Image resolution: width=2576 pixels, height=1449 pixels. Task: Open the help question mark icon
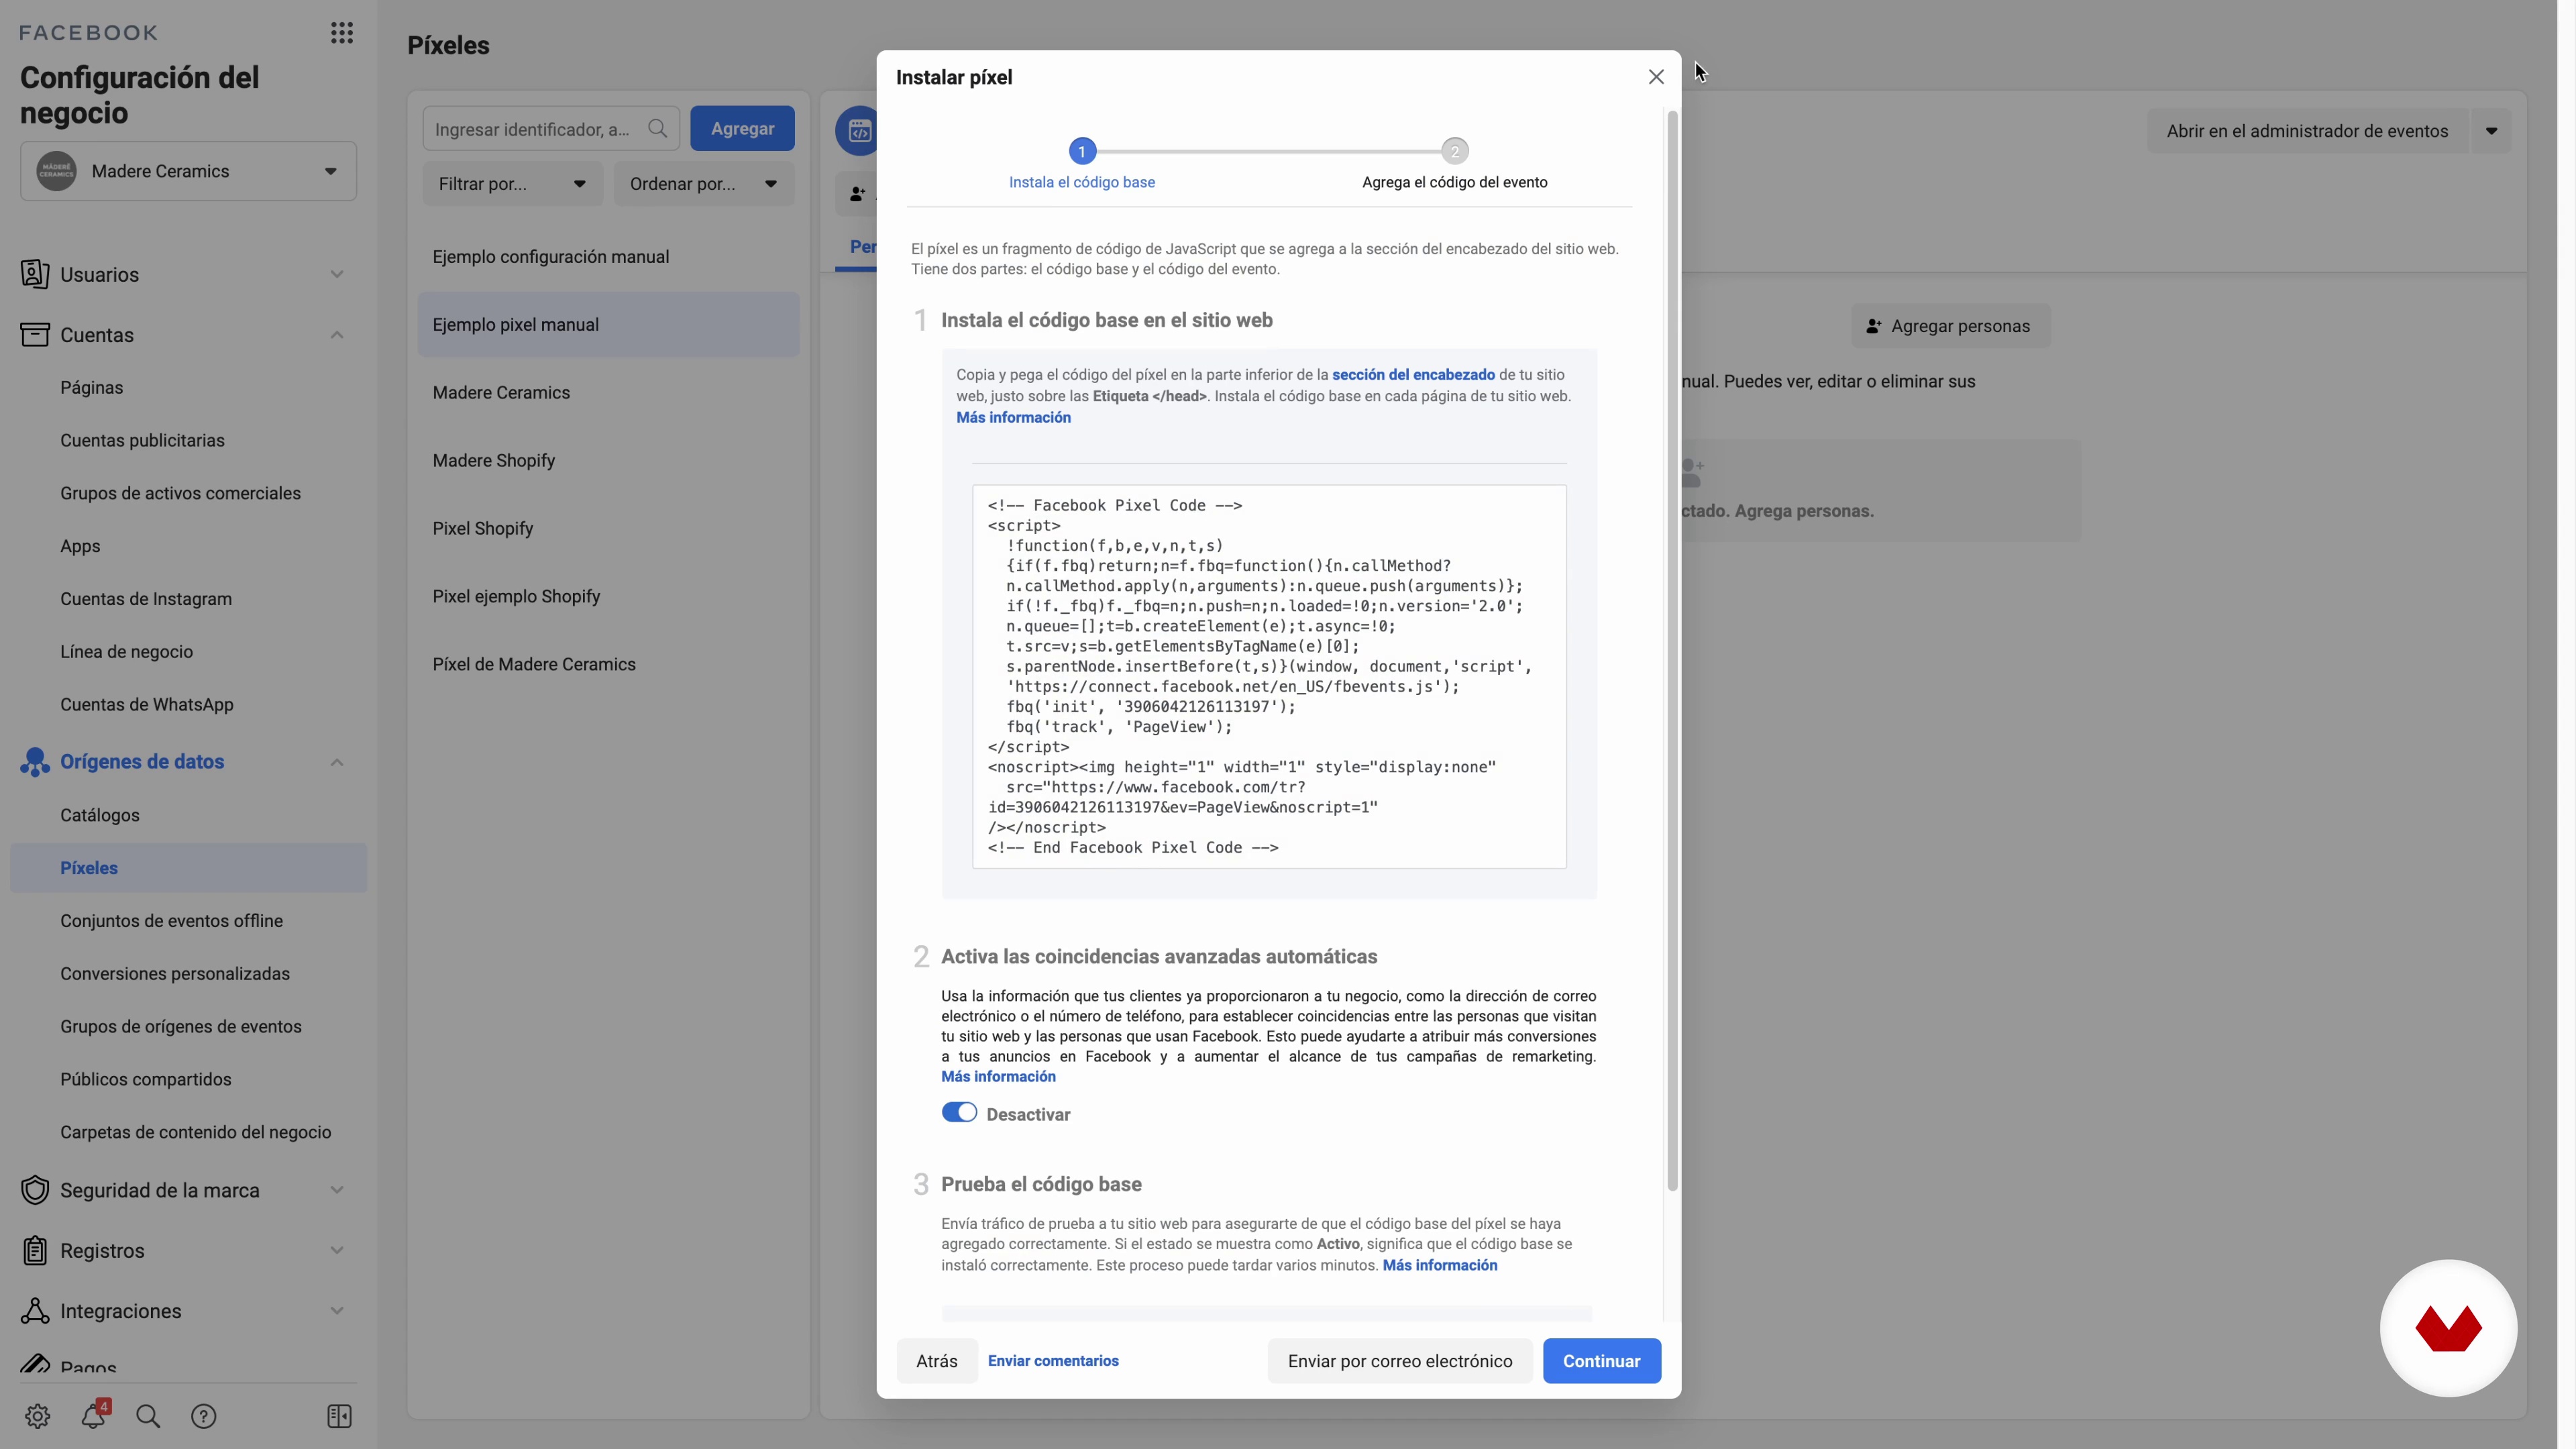[204, 1416]
